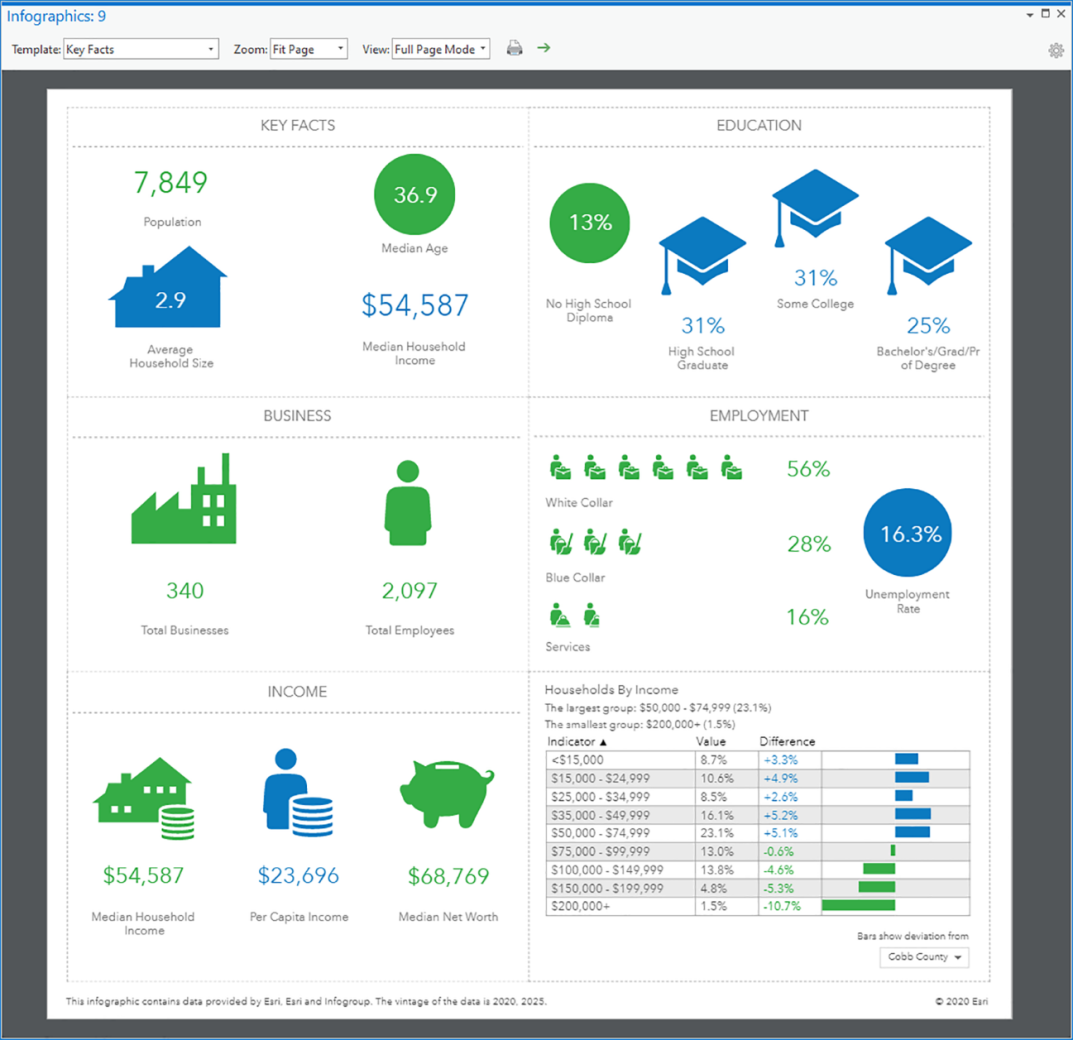Click the green export arrow icon

point(544,48)
